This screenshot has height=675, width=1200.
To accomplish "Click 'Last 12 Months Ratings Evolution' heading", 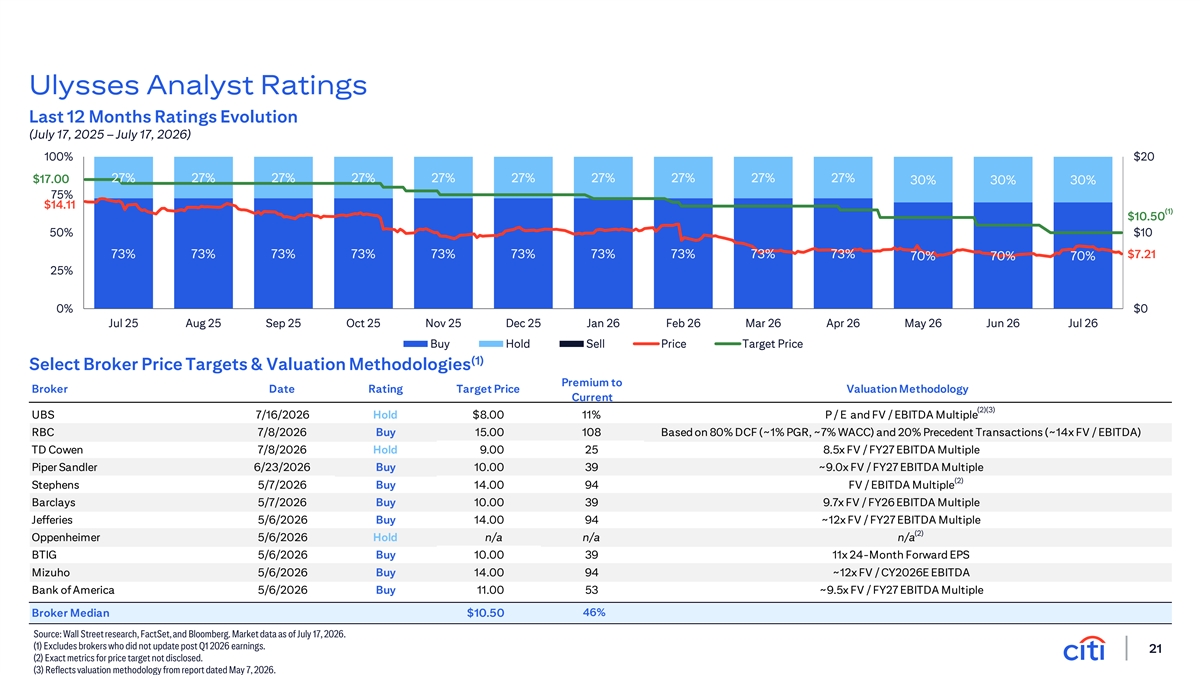I will [x=164, y=117].
